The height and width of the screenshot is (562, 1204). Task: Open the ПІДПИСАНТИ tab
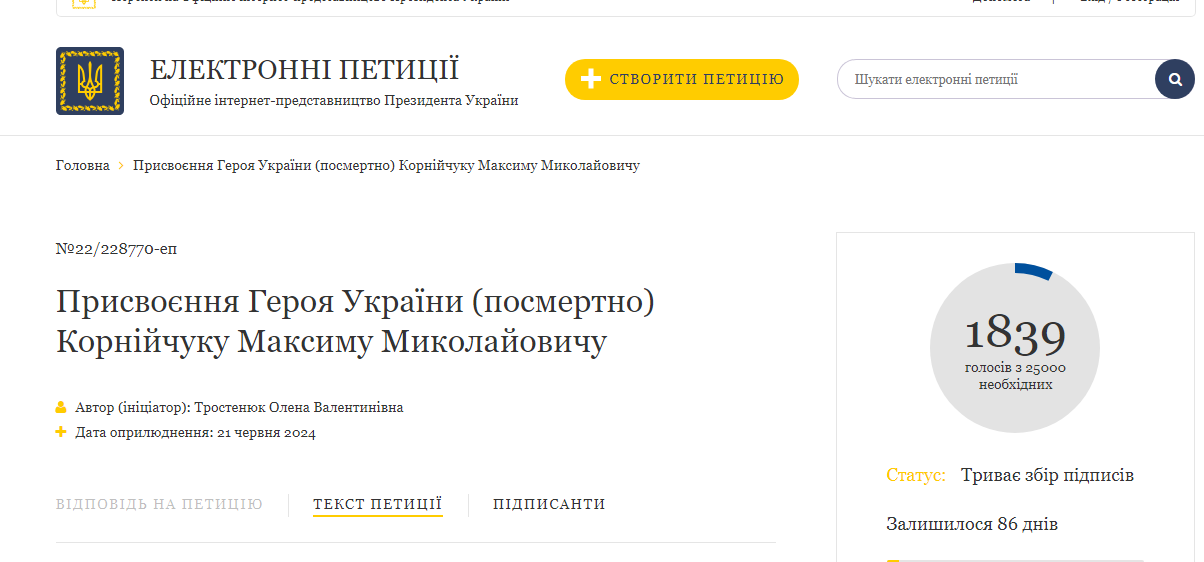(x=549, y=505)
